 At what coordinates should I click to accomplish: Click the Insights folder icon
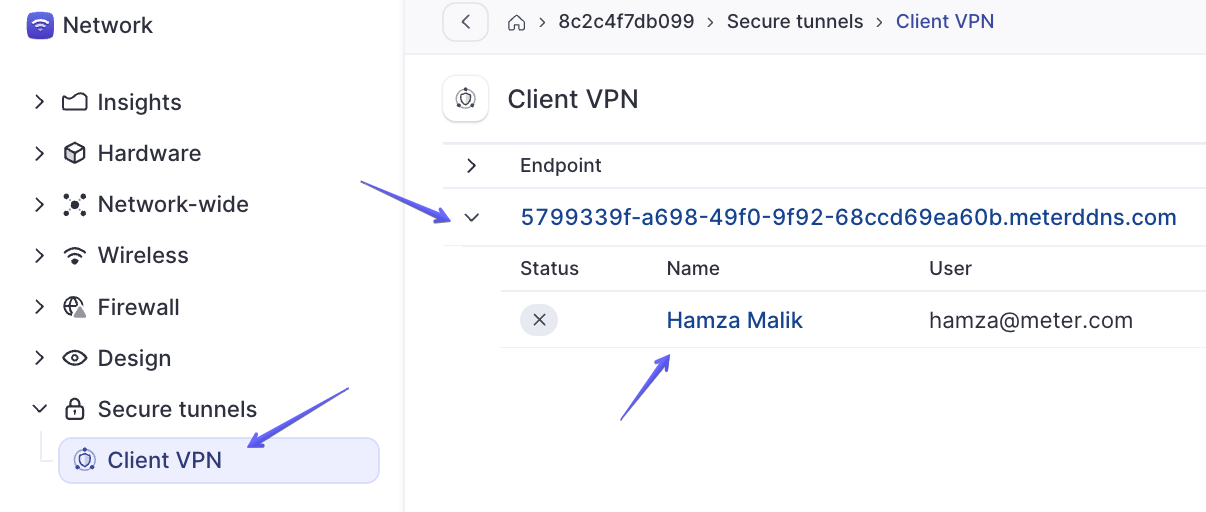[74, 102]
